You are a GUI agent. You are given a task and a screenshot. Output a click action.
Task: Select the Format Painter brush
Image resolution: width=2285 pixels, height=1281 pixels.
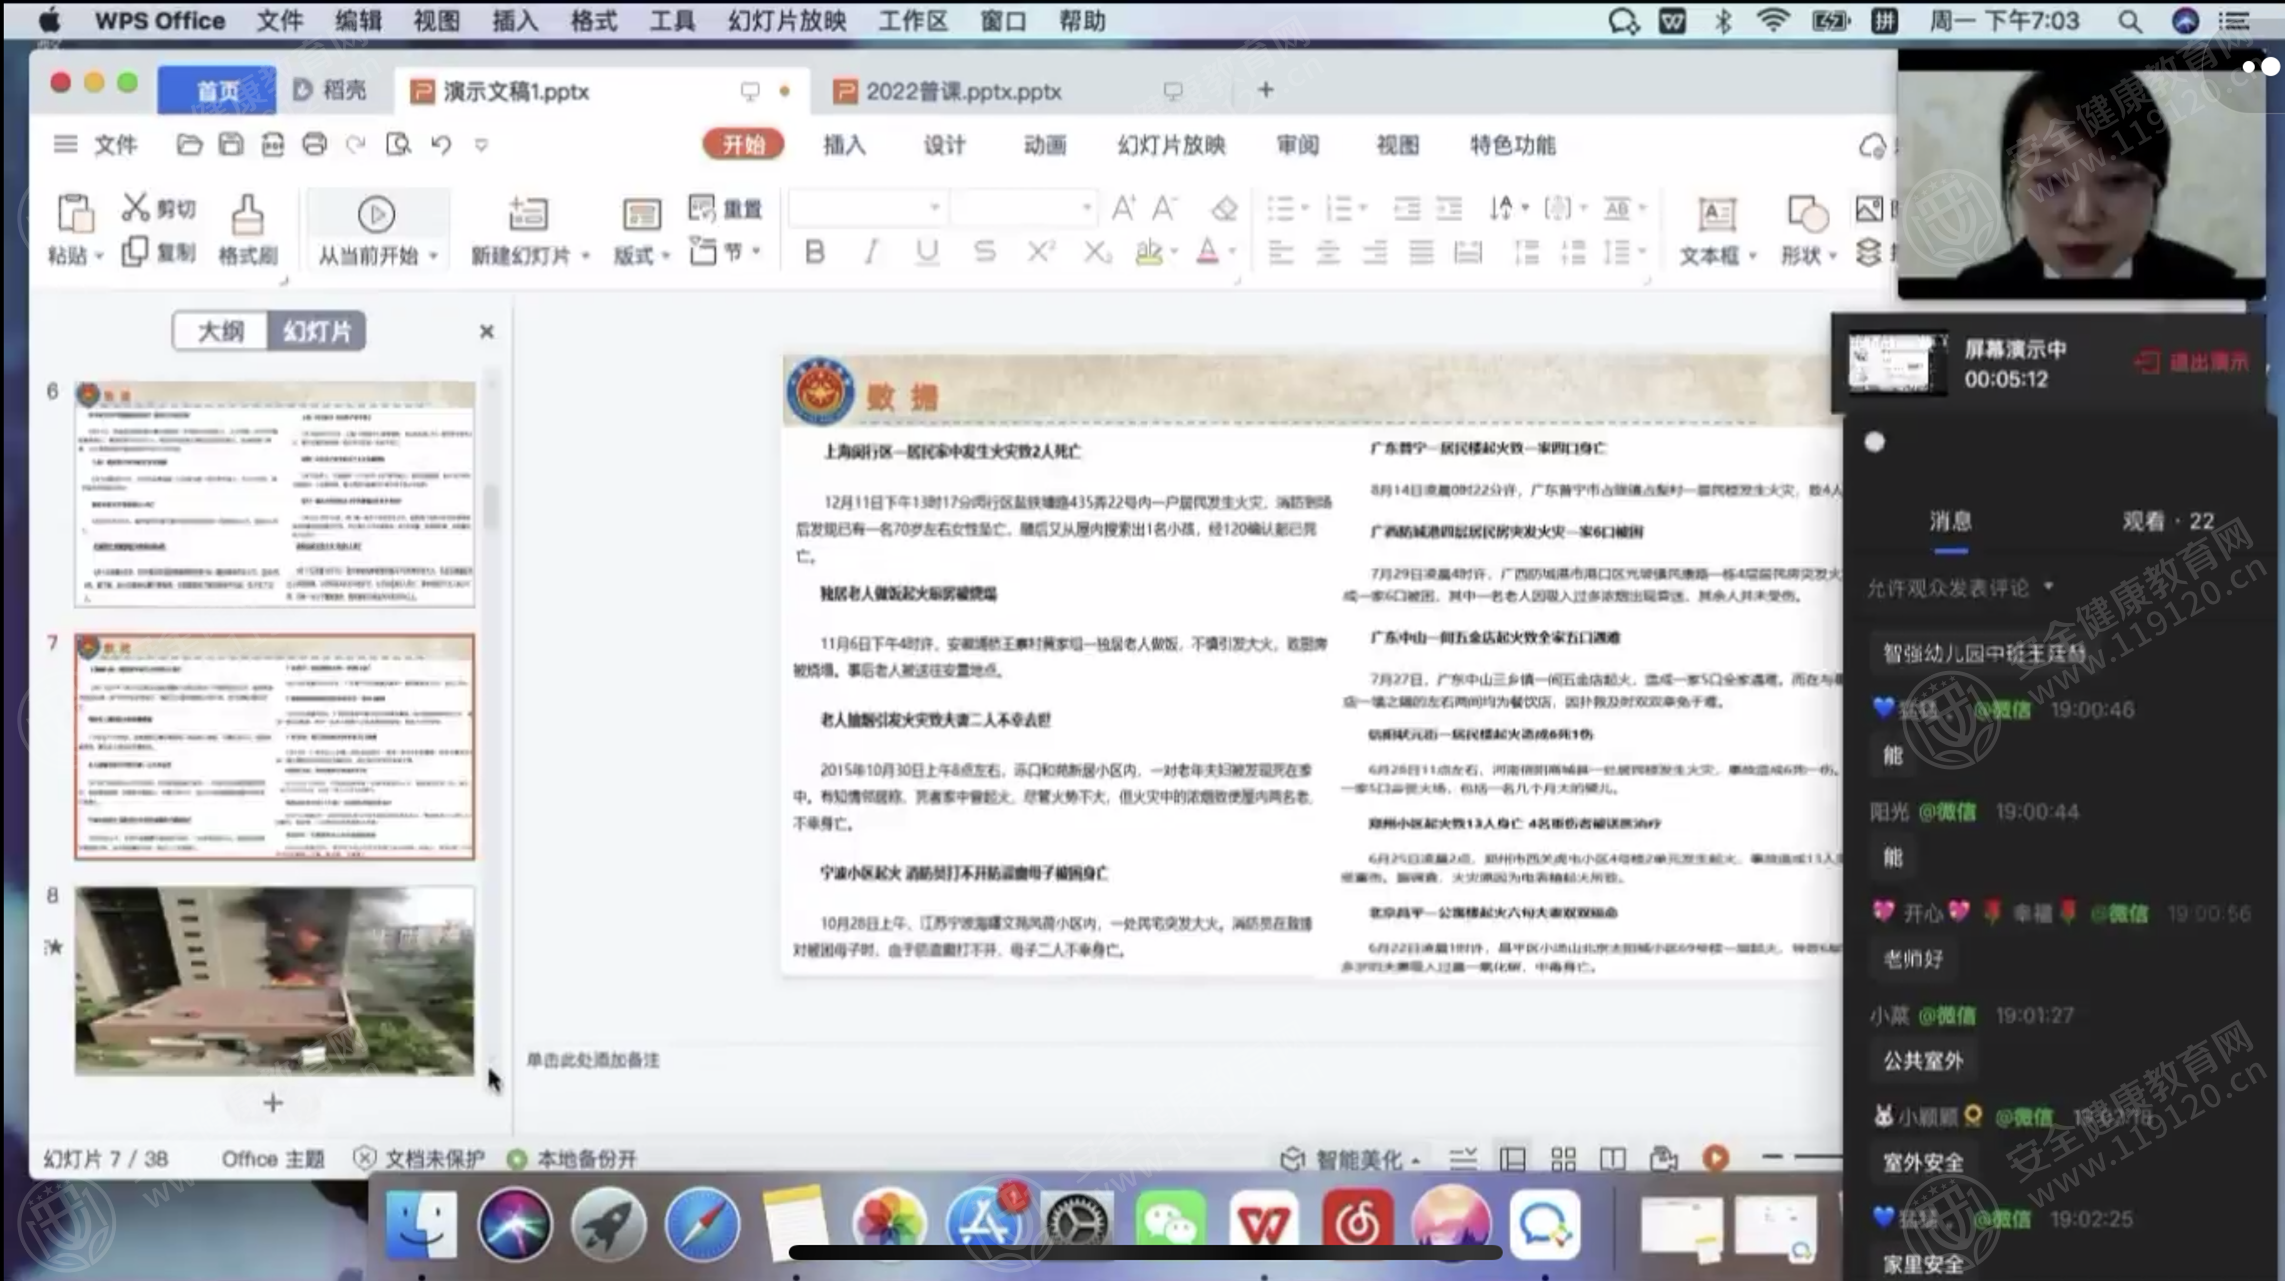pyautogui.click(x=247, y=214)
